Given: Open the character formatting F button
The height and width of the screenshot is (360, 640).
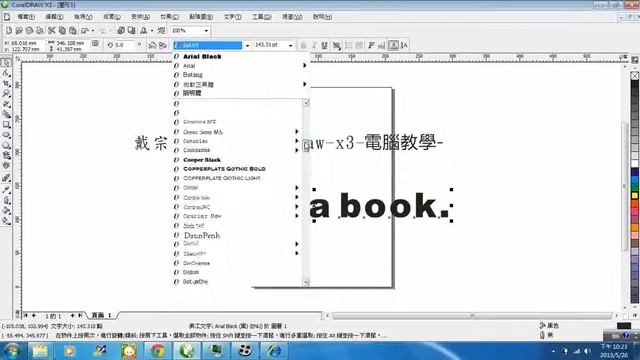Looking at the screenshot, I should tap(371, 45).
